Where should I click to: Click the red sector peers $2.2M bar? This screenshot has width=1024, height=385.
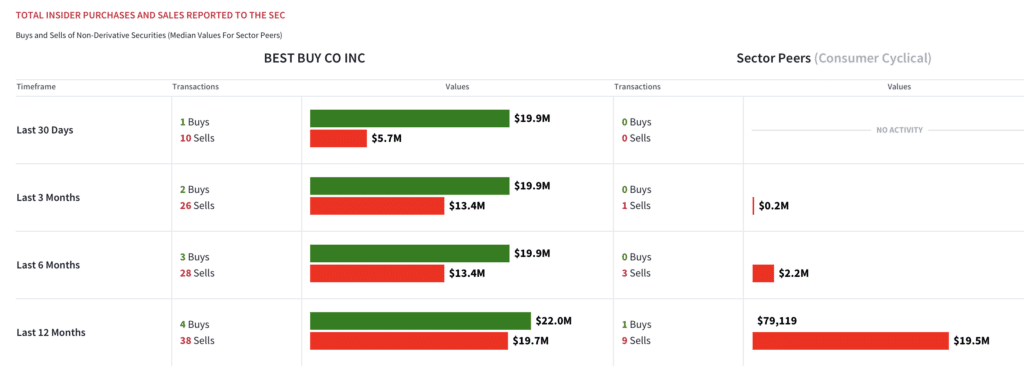pos(763,273)
